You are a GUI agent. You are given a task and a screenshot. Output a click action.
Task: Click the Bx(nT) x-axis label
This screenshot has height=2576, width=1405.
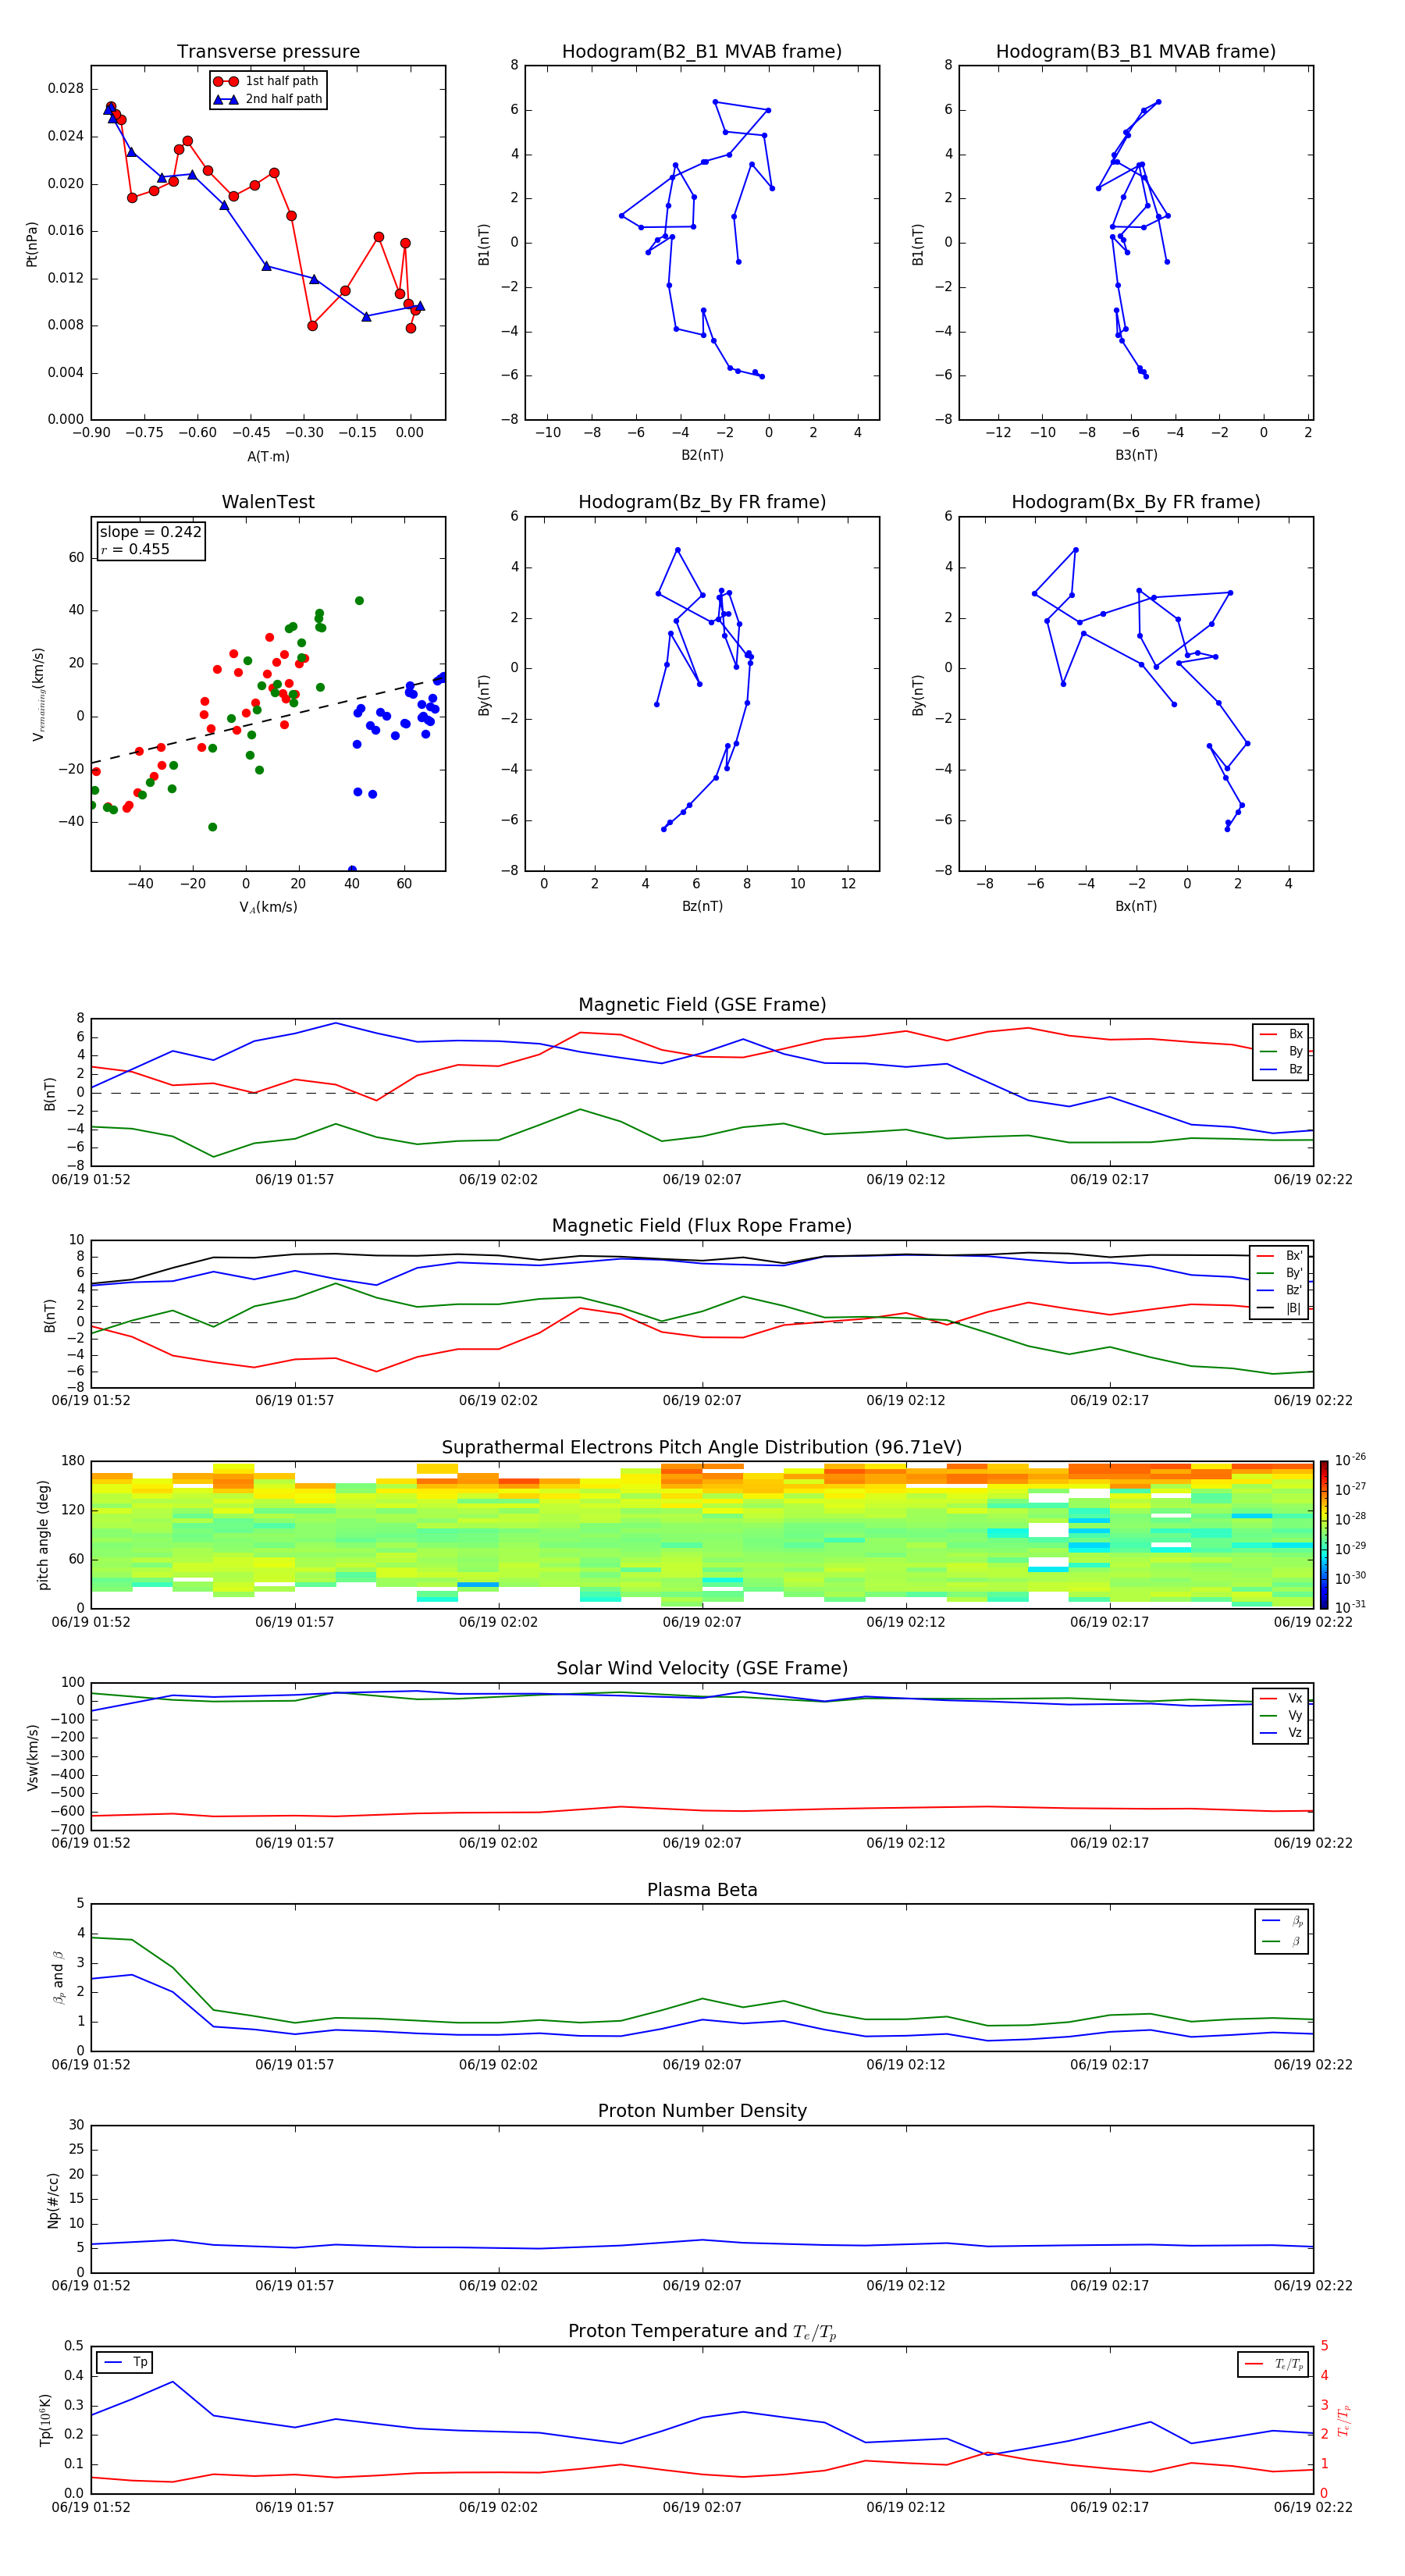pos(1136,906)
